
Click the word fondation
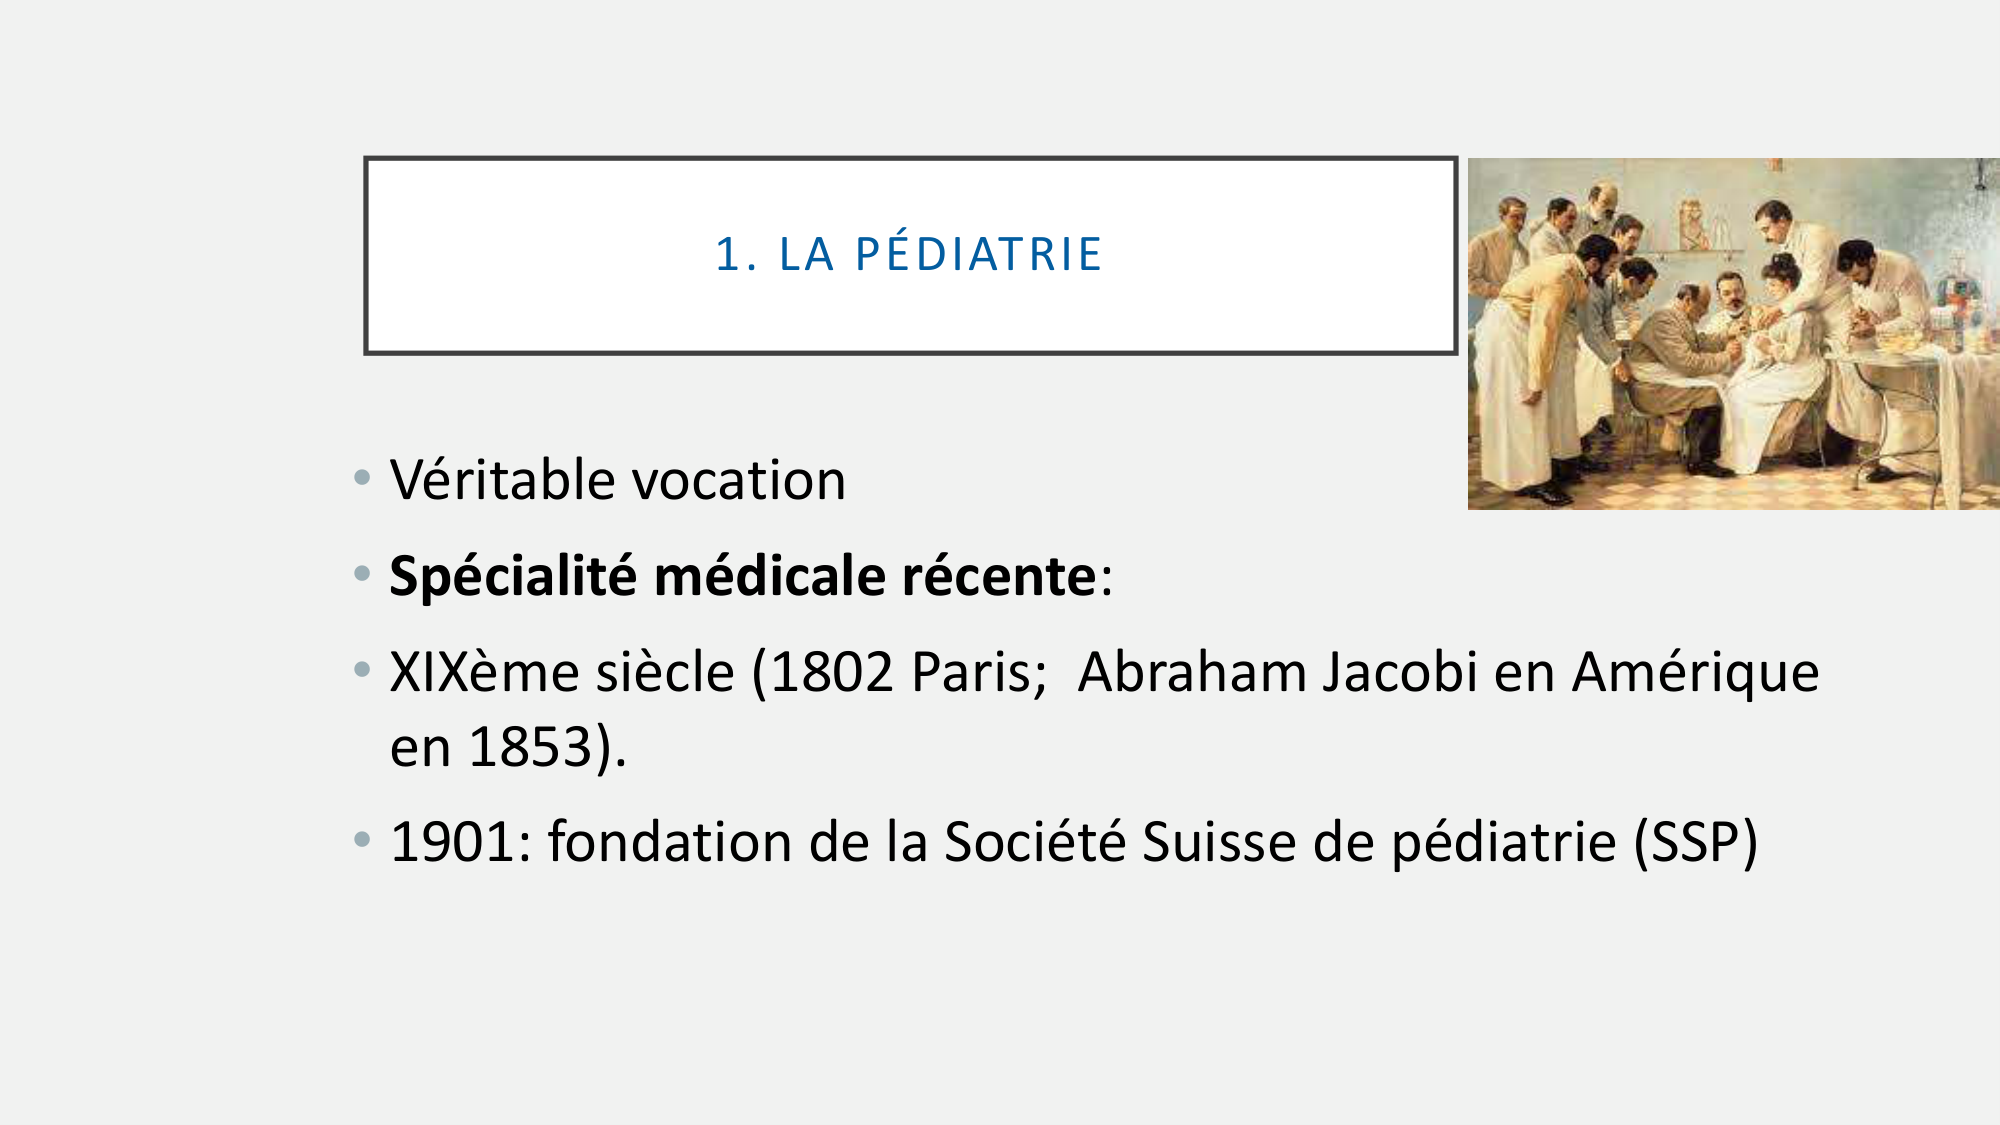(670, 841)
